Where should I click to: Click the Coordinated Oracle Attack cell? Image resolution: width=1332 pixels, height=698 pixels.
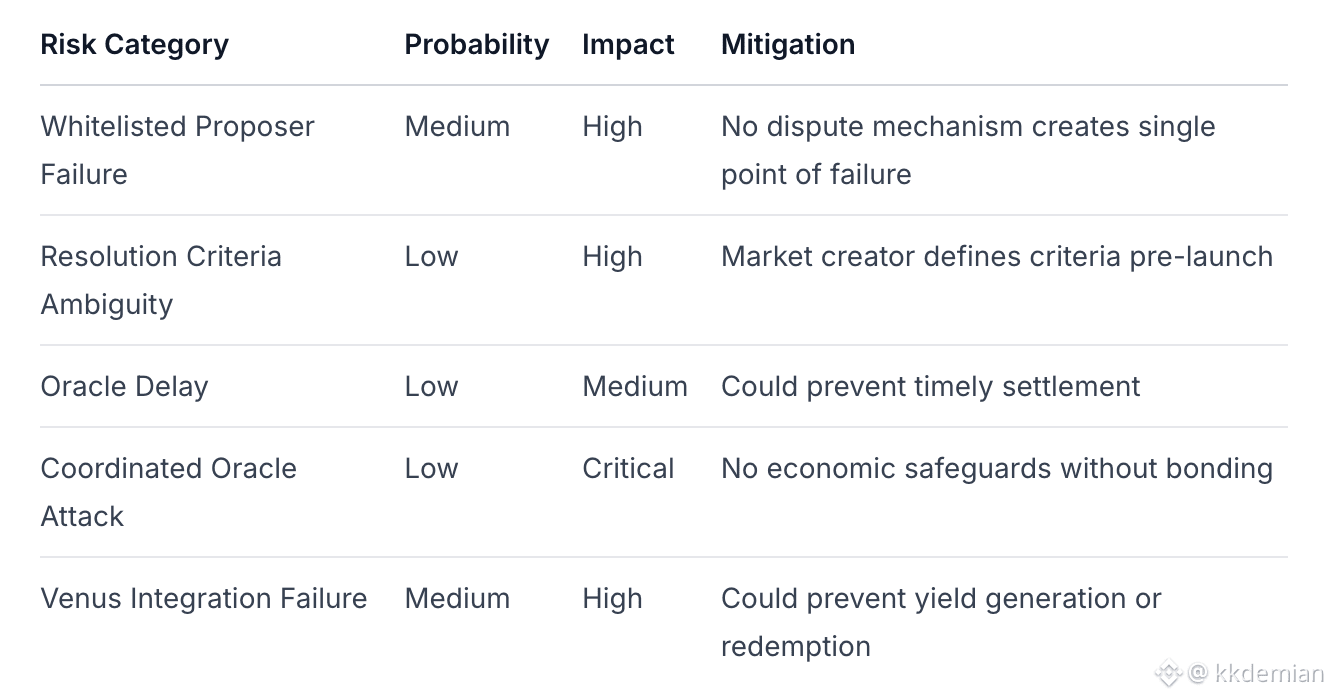[x=168, y=492]
